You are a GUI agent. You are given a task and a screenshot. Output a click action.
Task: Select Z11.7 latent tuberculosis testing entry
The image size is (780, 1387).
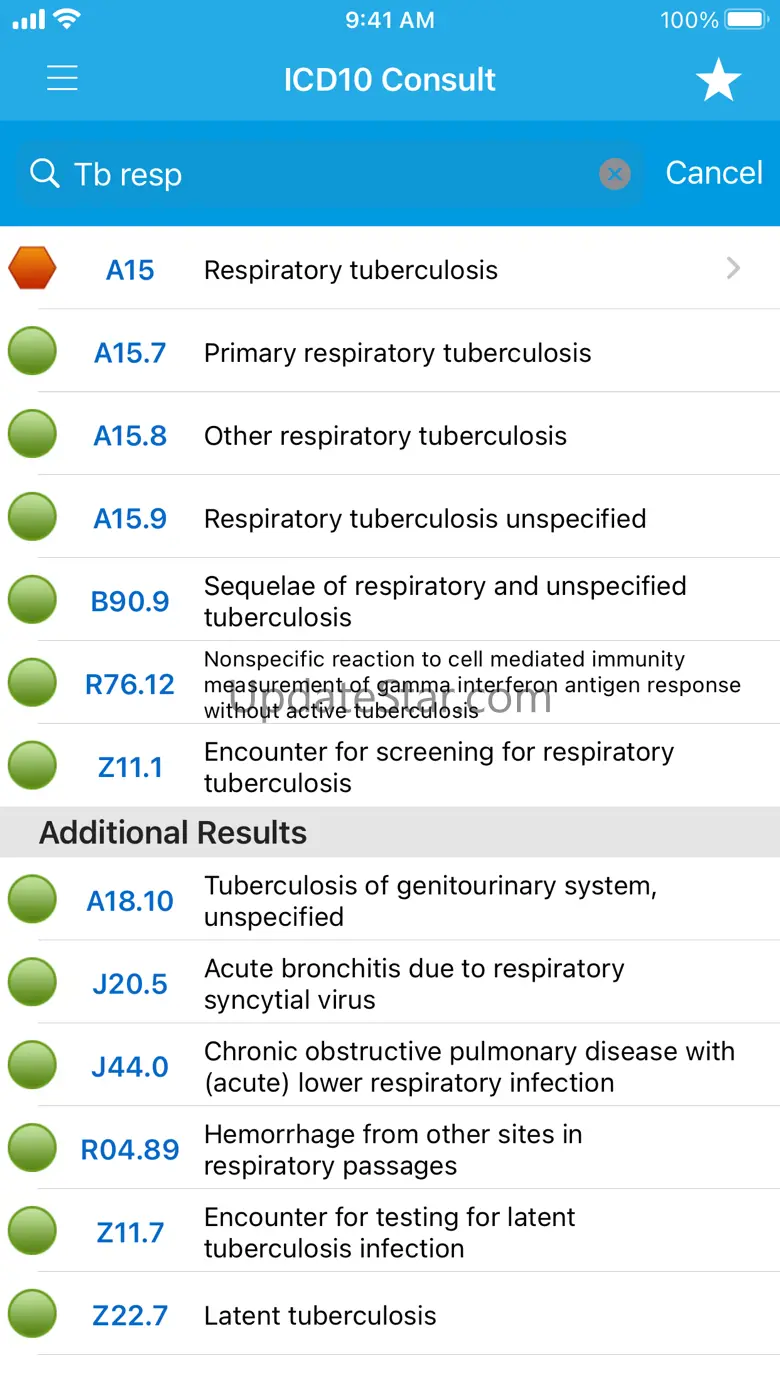(390, 1233)
